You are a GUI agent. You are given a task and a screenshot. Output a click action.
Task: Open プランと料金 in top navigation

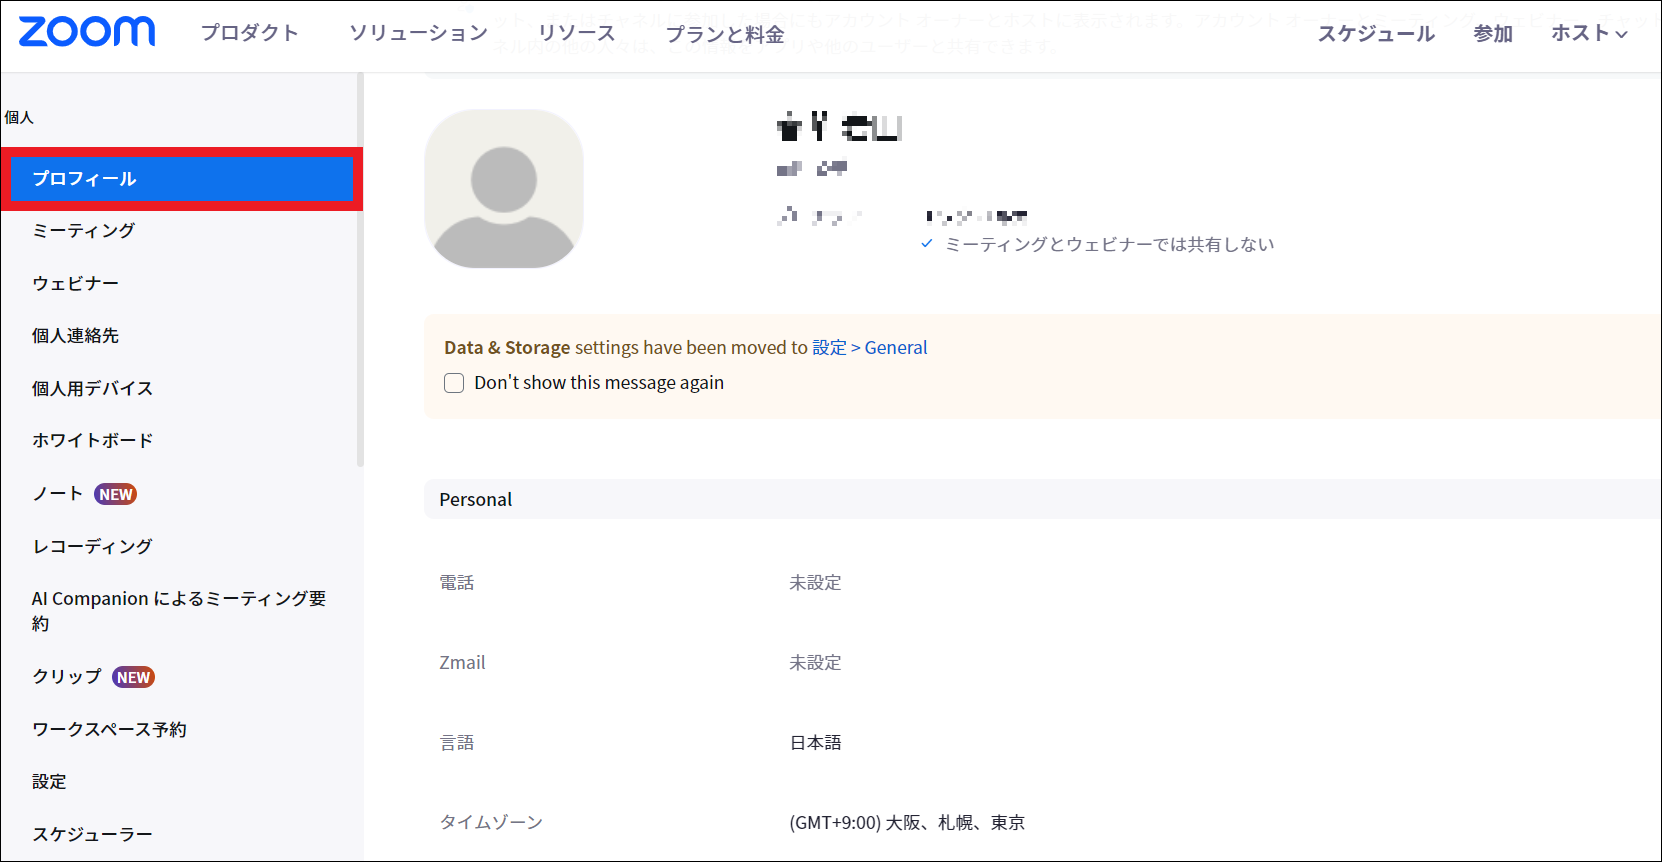coord(725,34)
